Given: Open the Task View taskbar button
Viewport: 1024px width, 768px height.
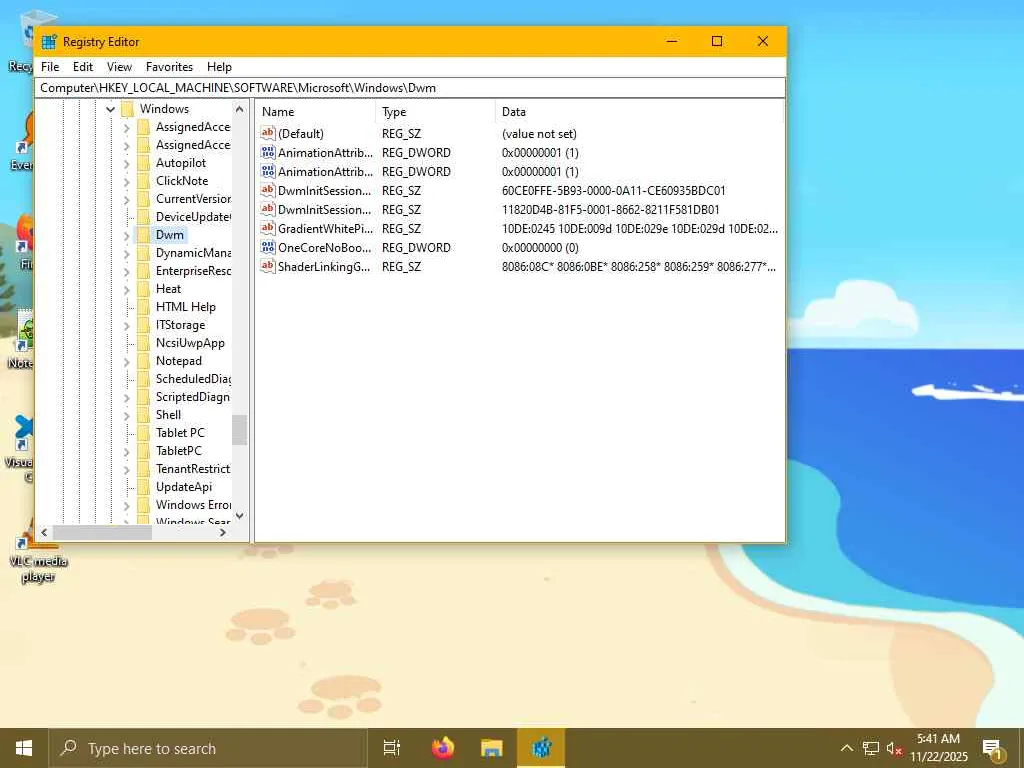Looking at the screenshot, I should point(392,748).
